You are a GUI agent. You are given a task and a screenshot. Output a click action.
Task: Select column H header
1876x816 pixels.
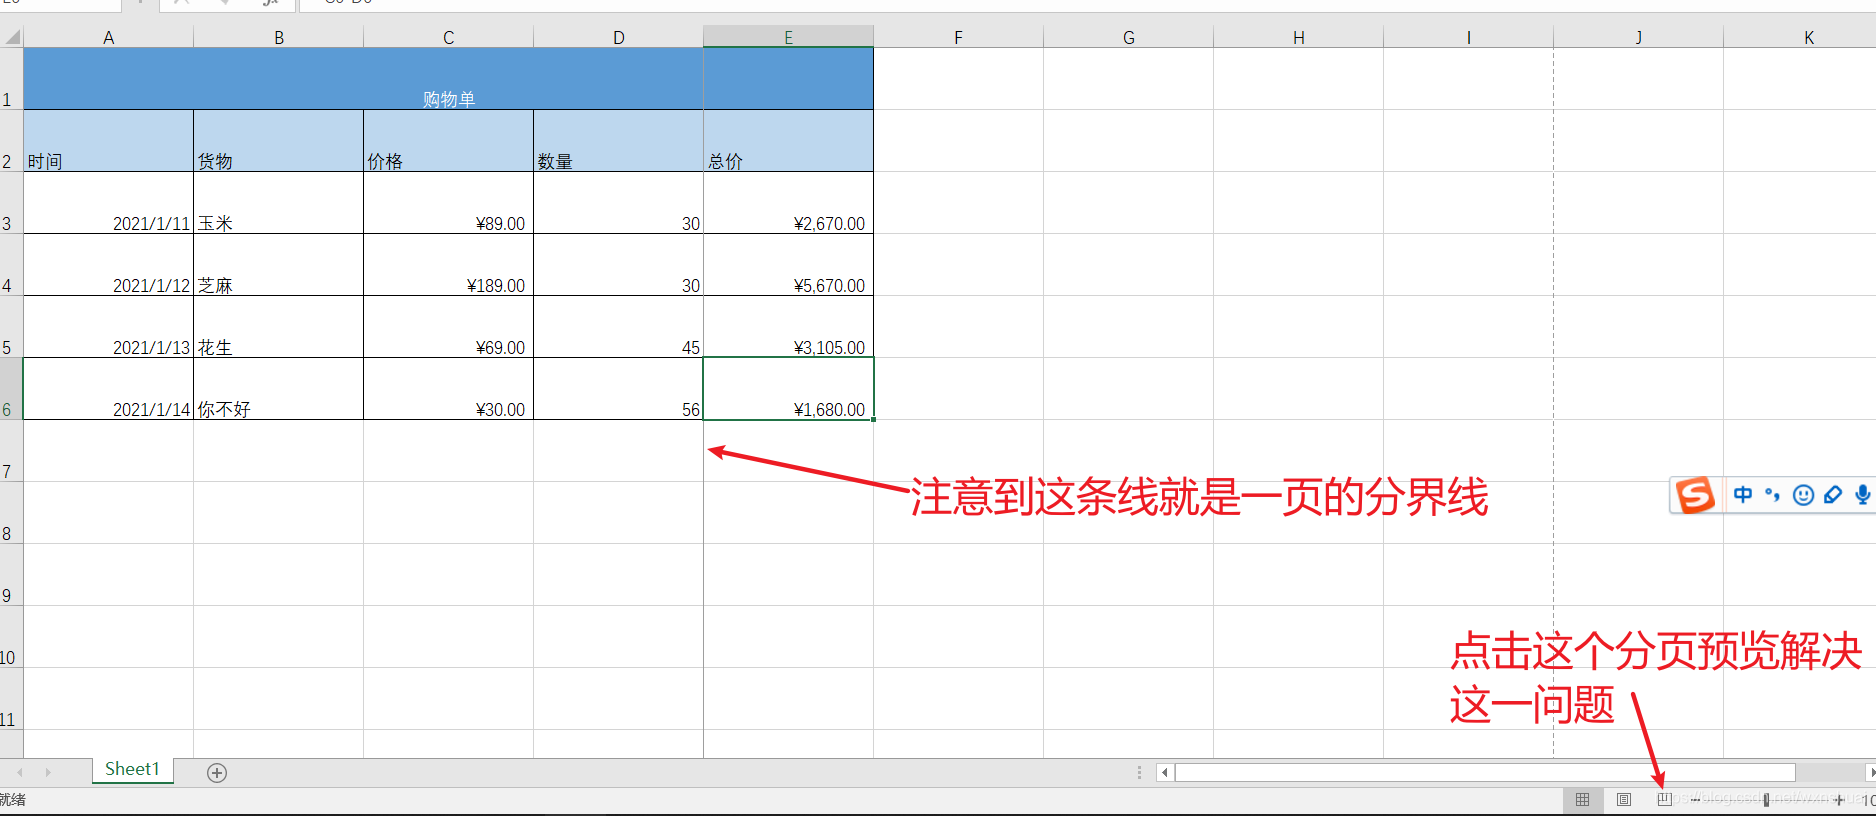click(x=1299, y=37)
